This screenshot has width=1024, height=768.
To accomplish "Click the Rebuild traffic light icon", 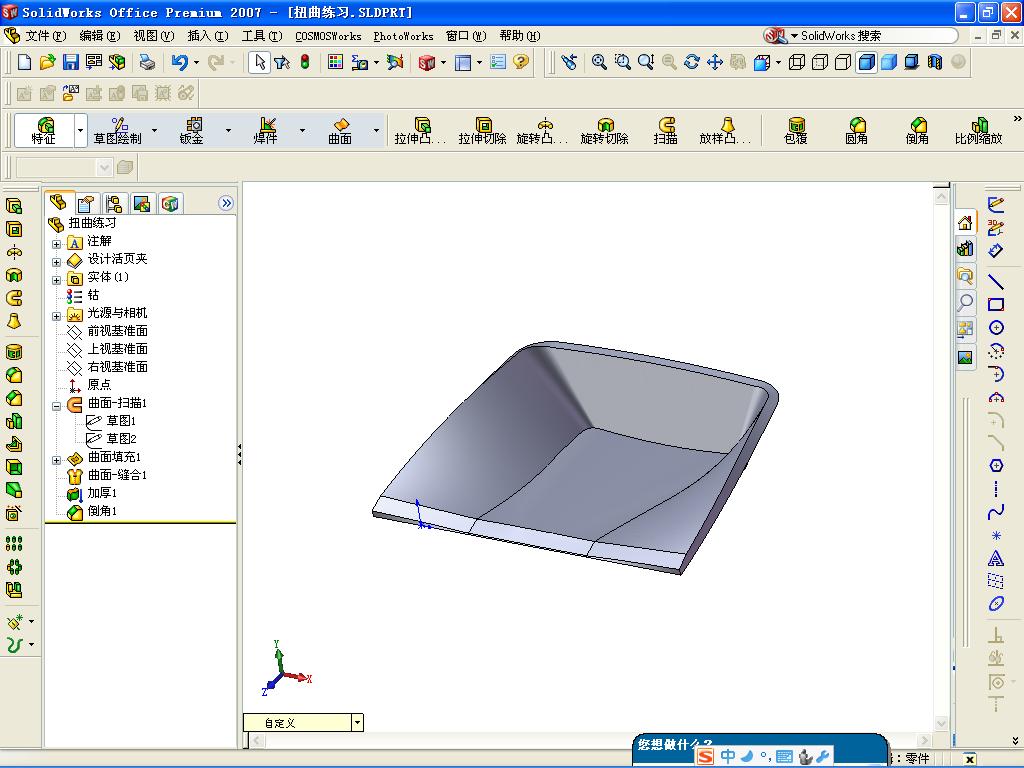I will [x=305, y=62].
